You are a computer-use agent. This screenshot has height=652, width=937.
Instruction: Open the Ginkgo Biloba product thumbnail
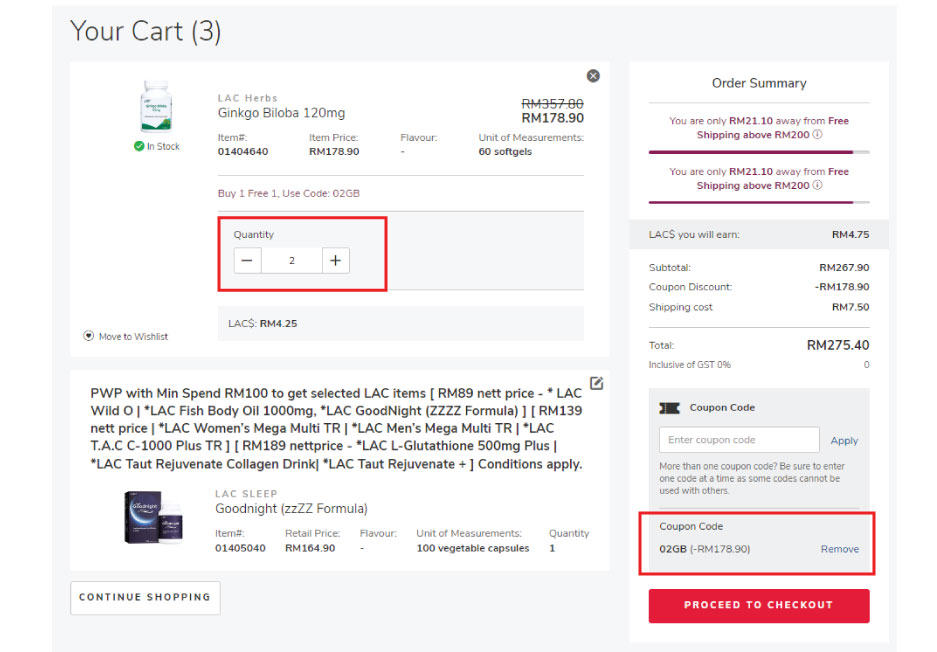click(156, 106)
